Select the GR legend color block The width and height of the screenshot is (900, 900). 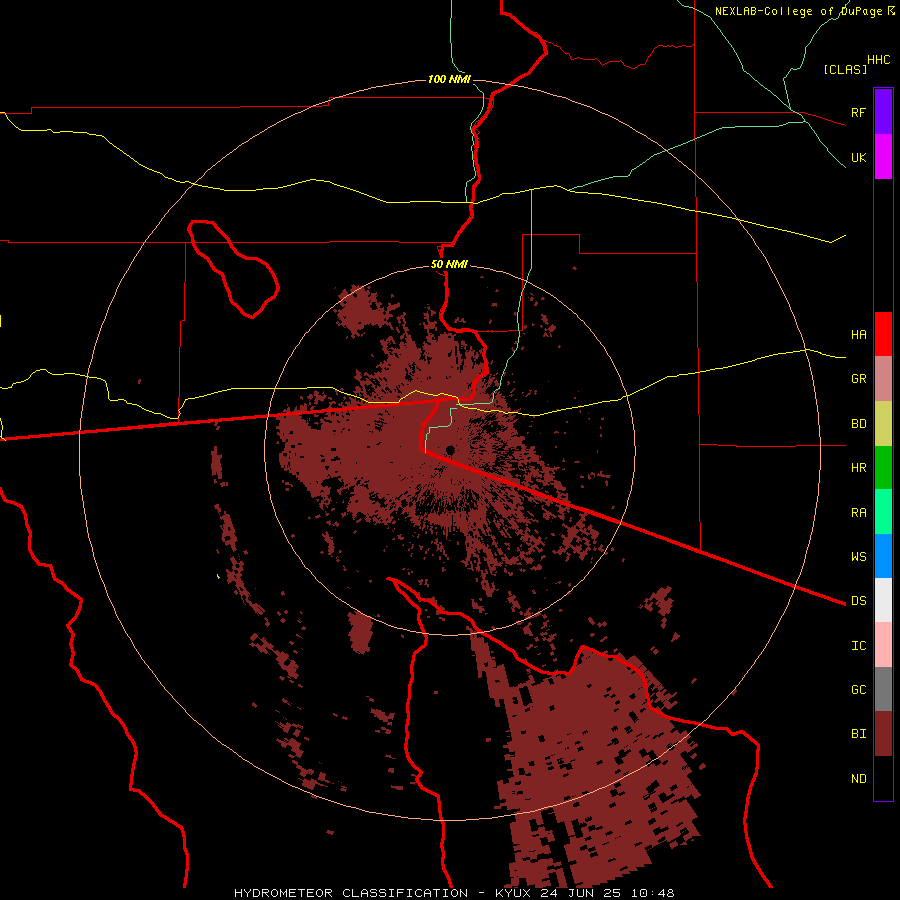(x=883, y=379)
